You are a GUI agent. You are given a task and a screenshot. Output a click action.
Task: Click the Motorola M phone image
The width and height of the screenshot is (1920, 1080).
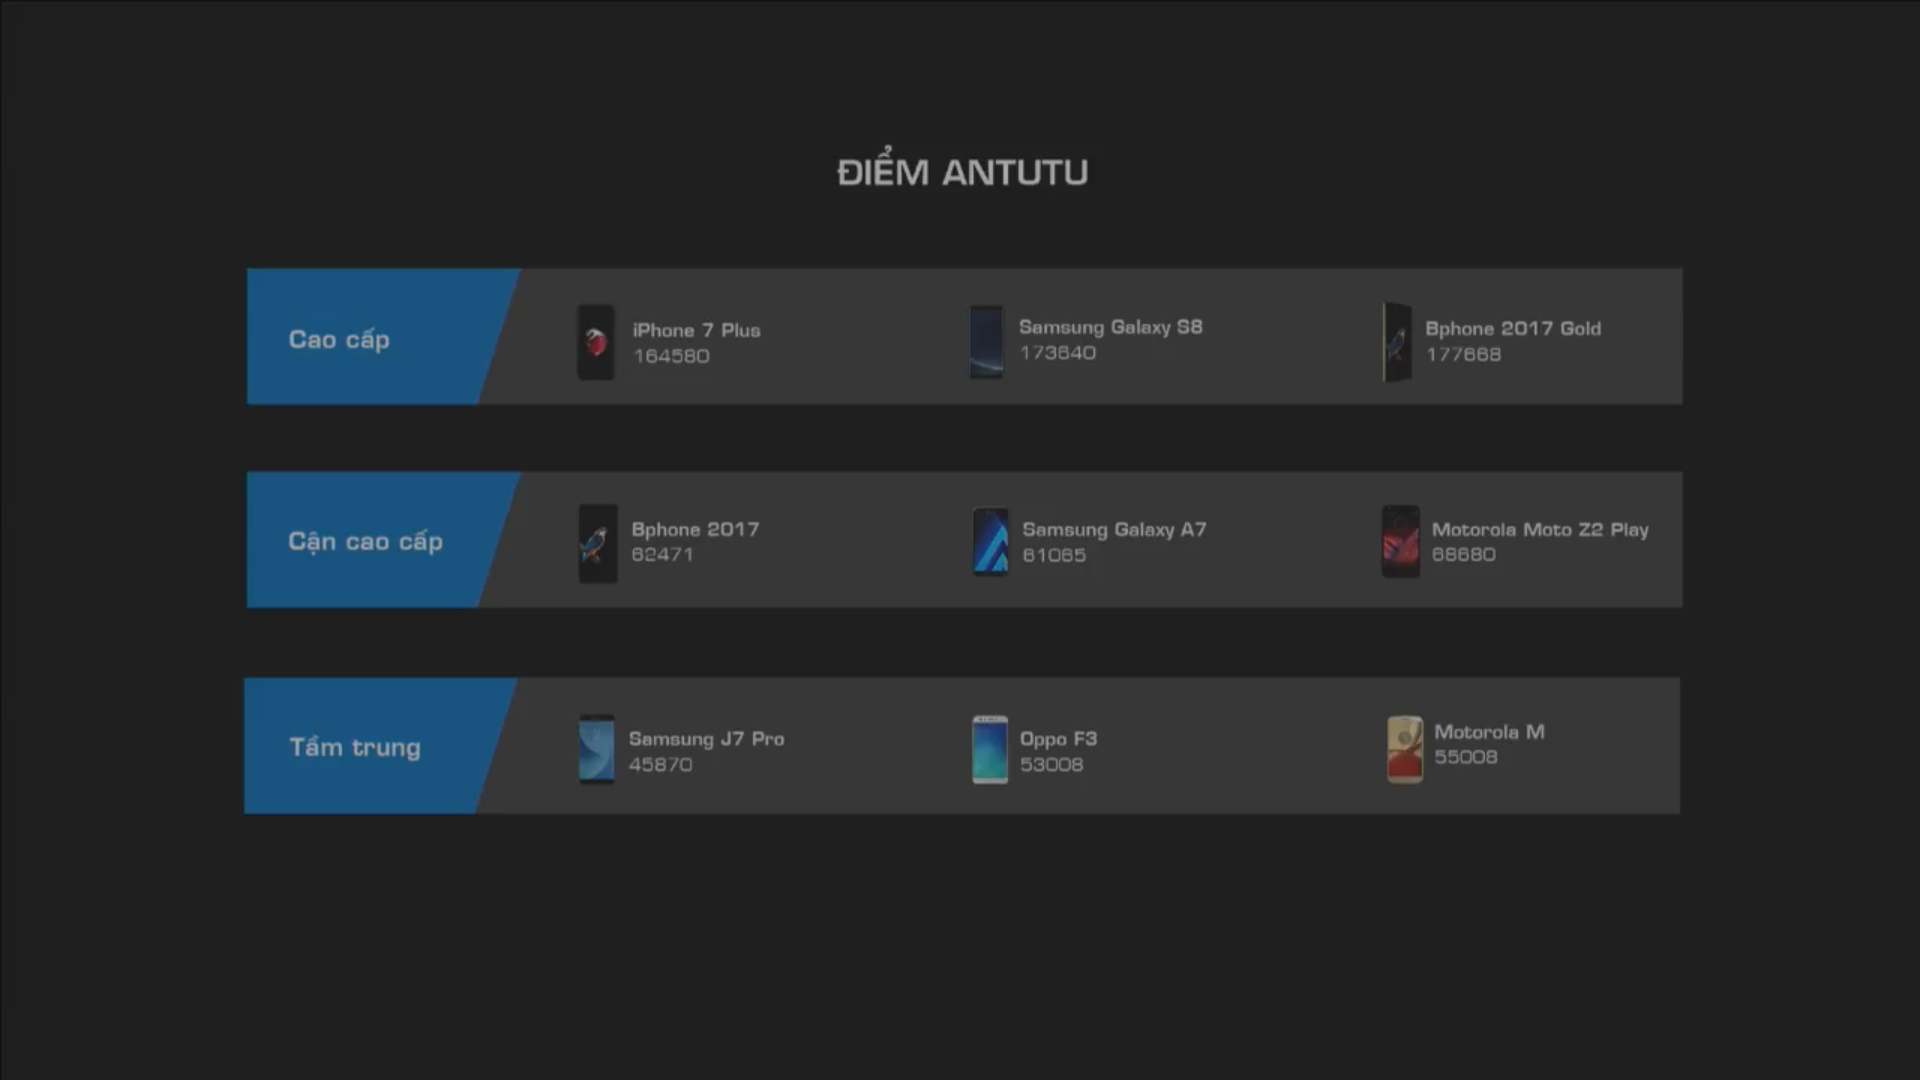(1404, 749)
